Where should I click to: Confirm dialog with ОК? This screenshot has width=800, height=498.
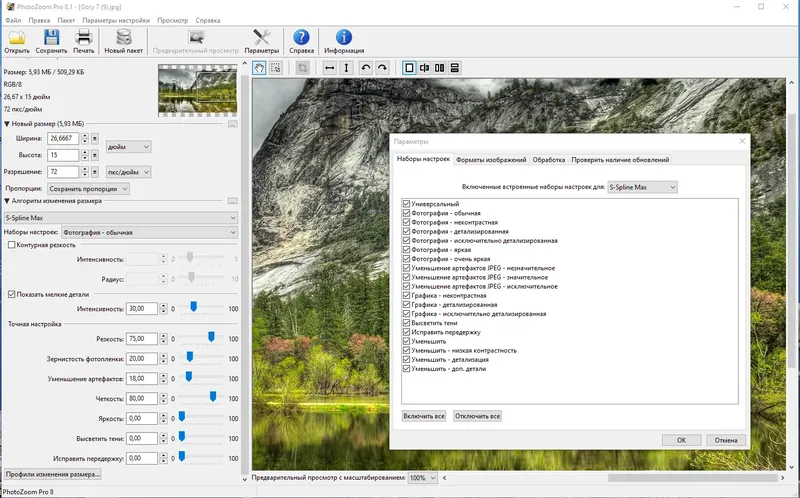pos(682,440)
